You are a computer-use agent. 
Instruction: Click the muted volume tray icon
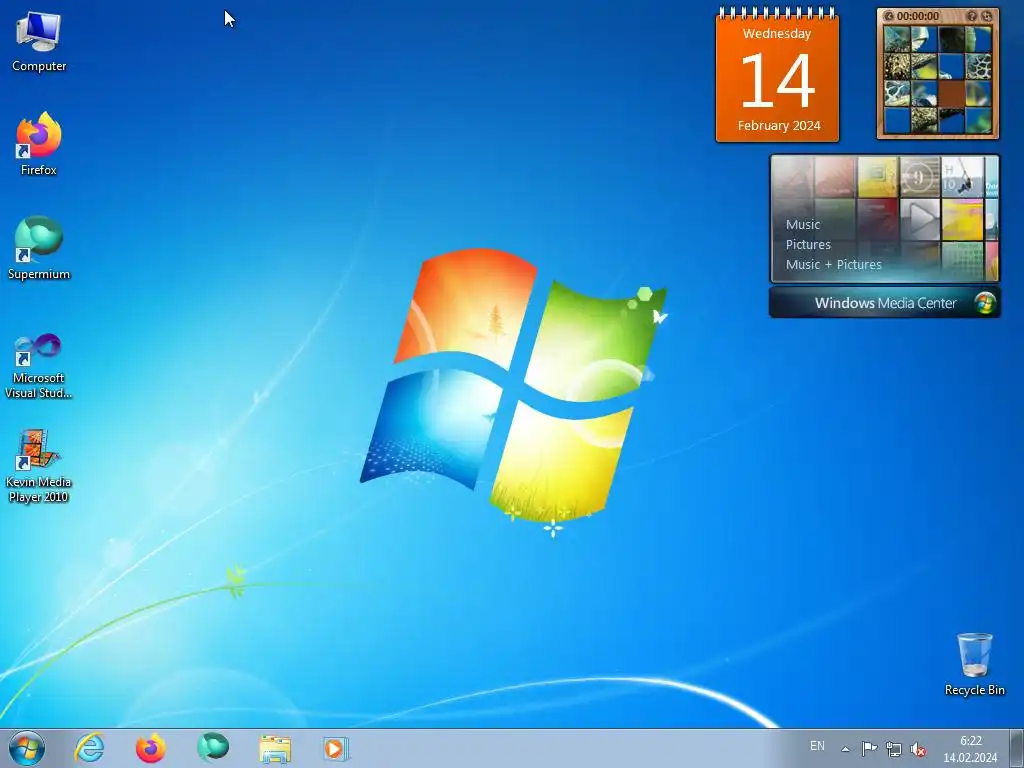click(x=918, y=749)
